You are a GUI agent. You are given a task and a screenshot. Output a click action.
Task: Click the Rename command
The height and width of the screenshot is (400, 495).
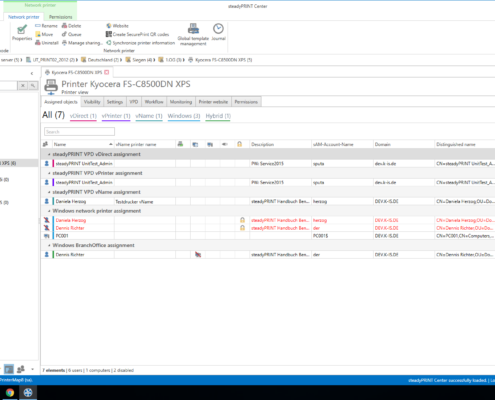pyautogui.click(x=46, y=26)
